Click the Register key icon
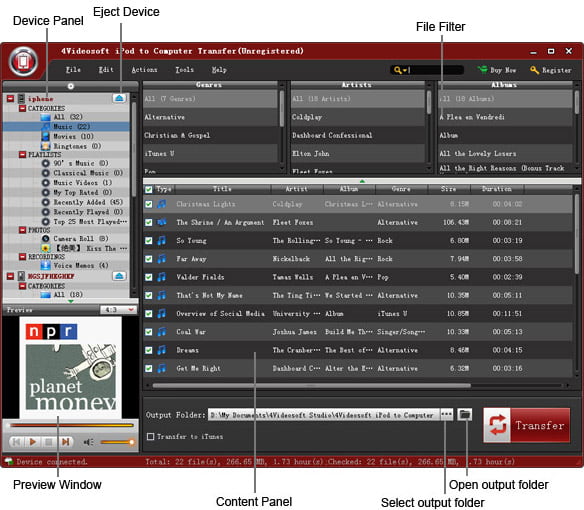The width and height of the screenshot is (584, 510). pyautogui.click(x=534, y=70)
